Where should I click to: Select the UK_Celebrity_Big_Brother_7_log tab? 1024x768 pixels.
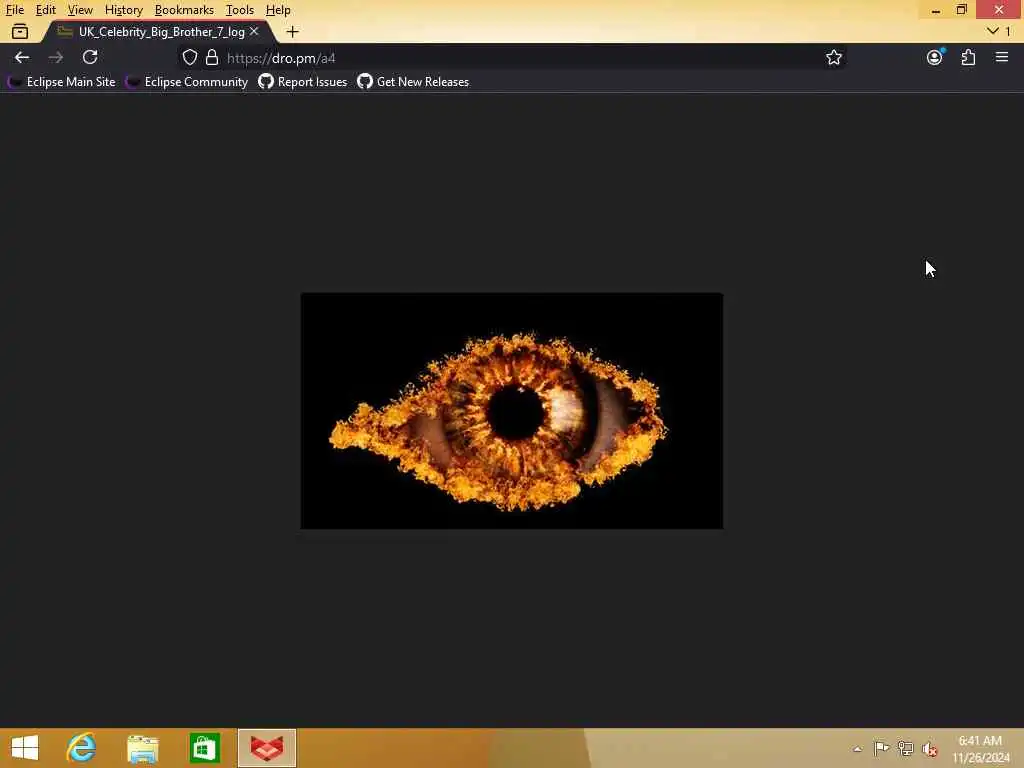pos(161,31)
